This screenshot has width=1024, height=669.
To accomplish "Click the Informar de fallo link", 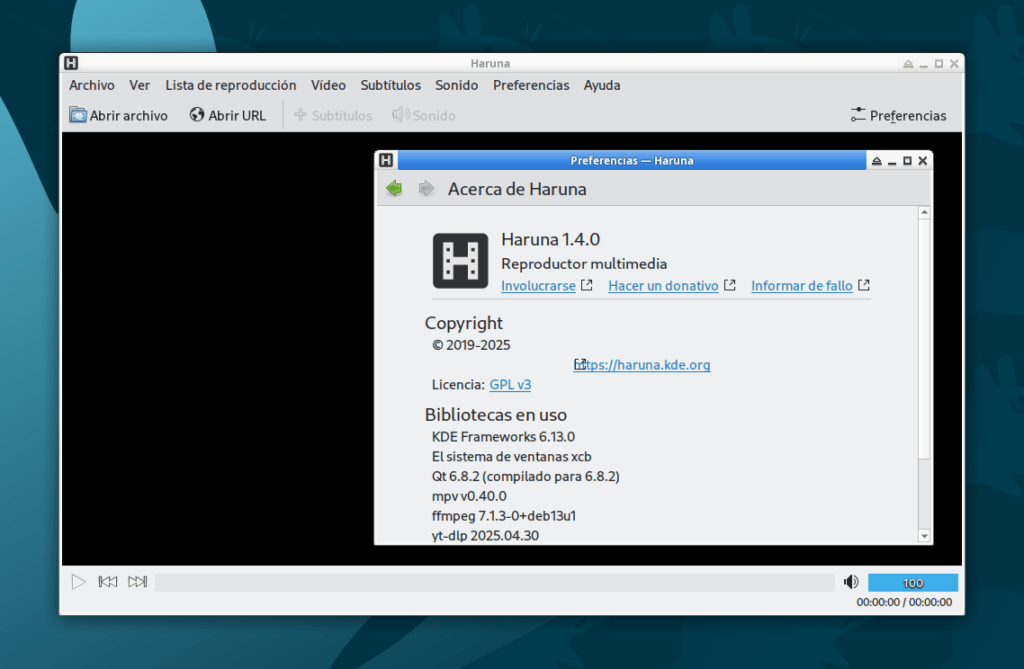I will click(x=802, y=286).
